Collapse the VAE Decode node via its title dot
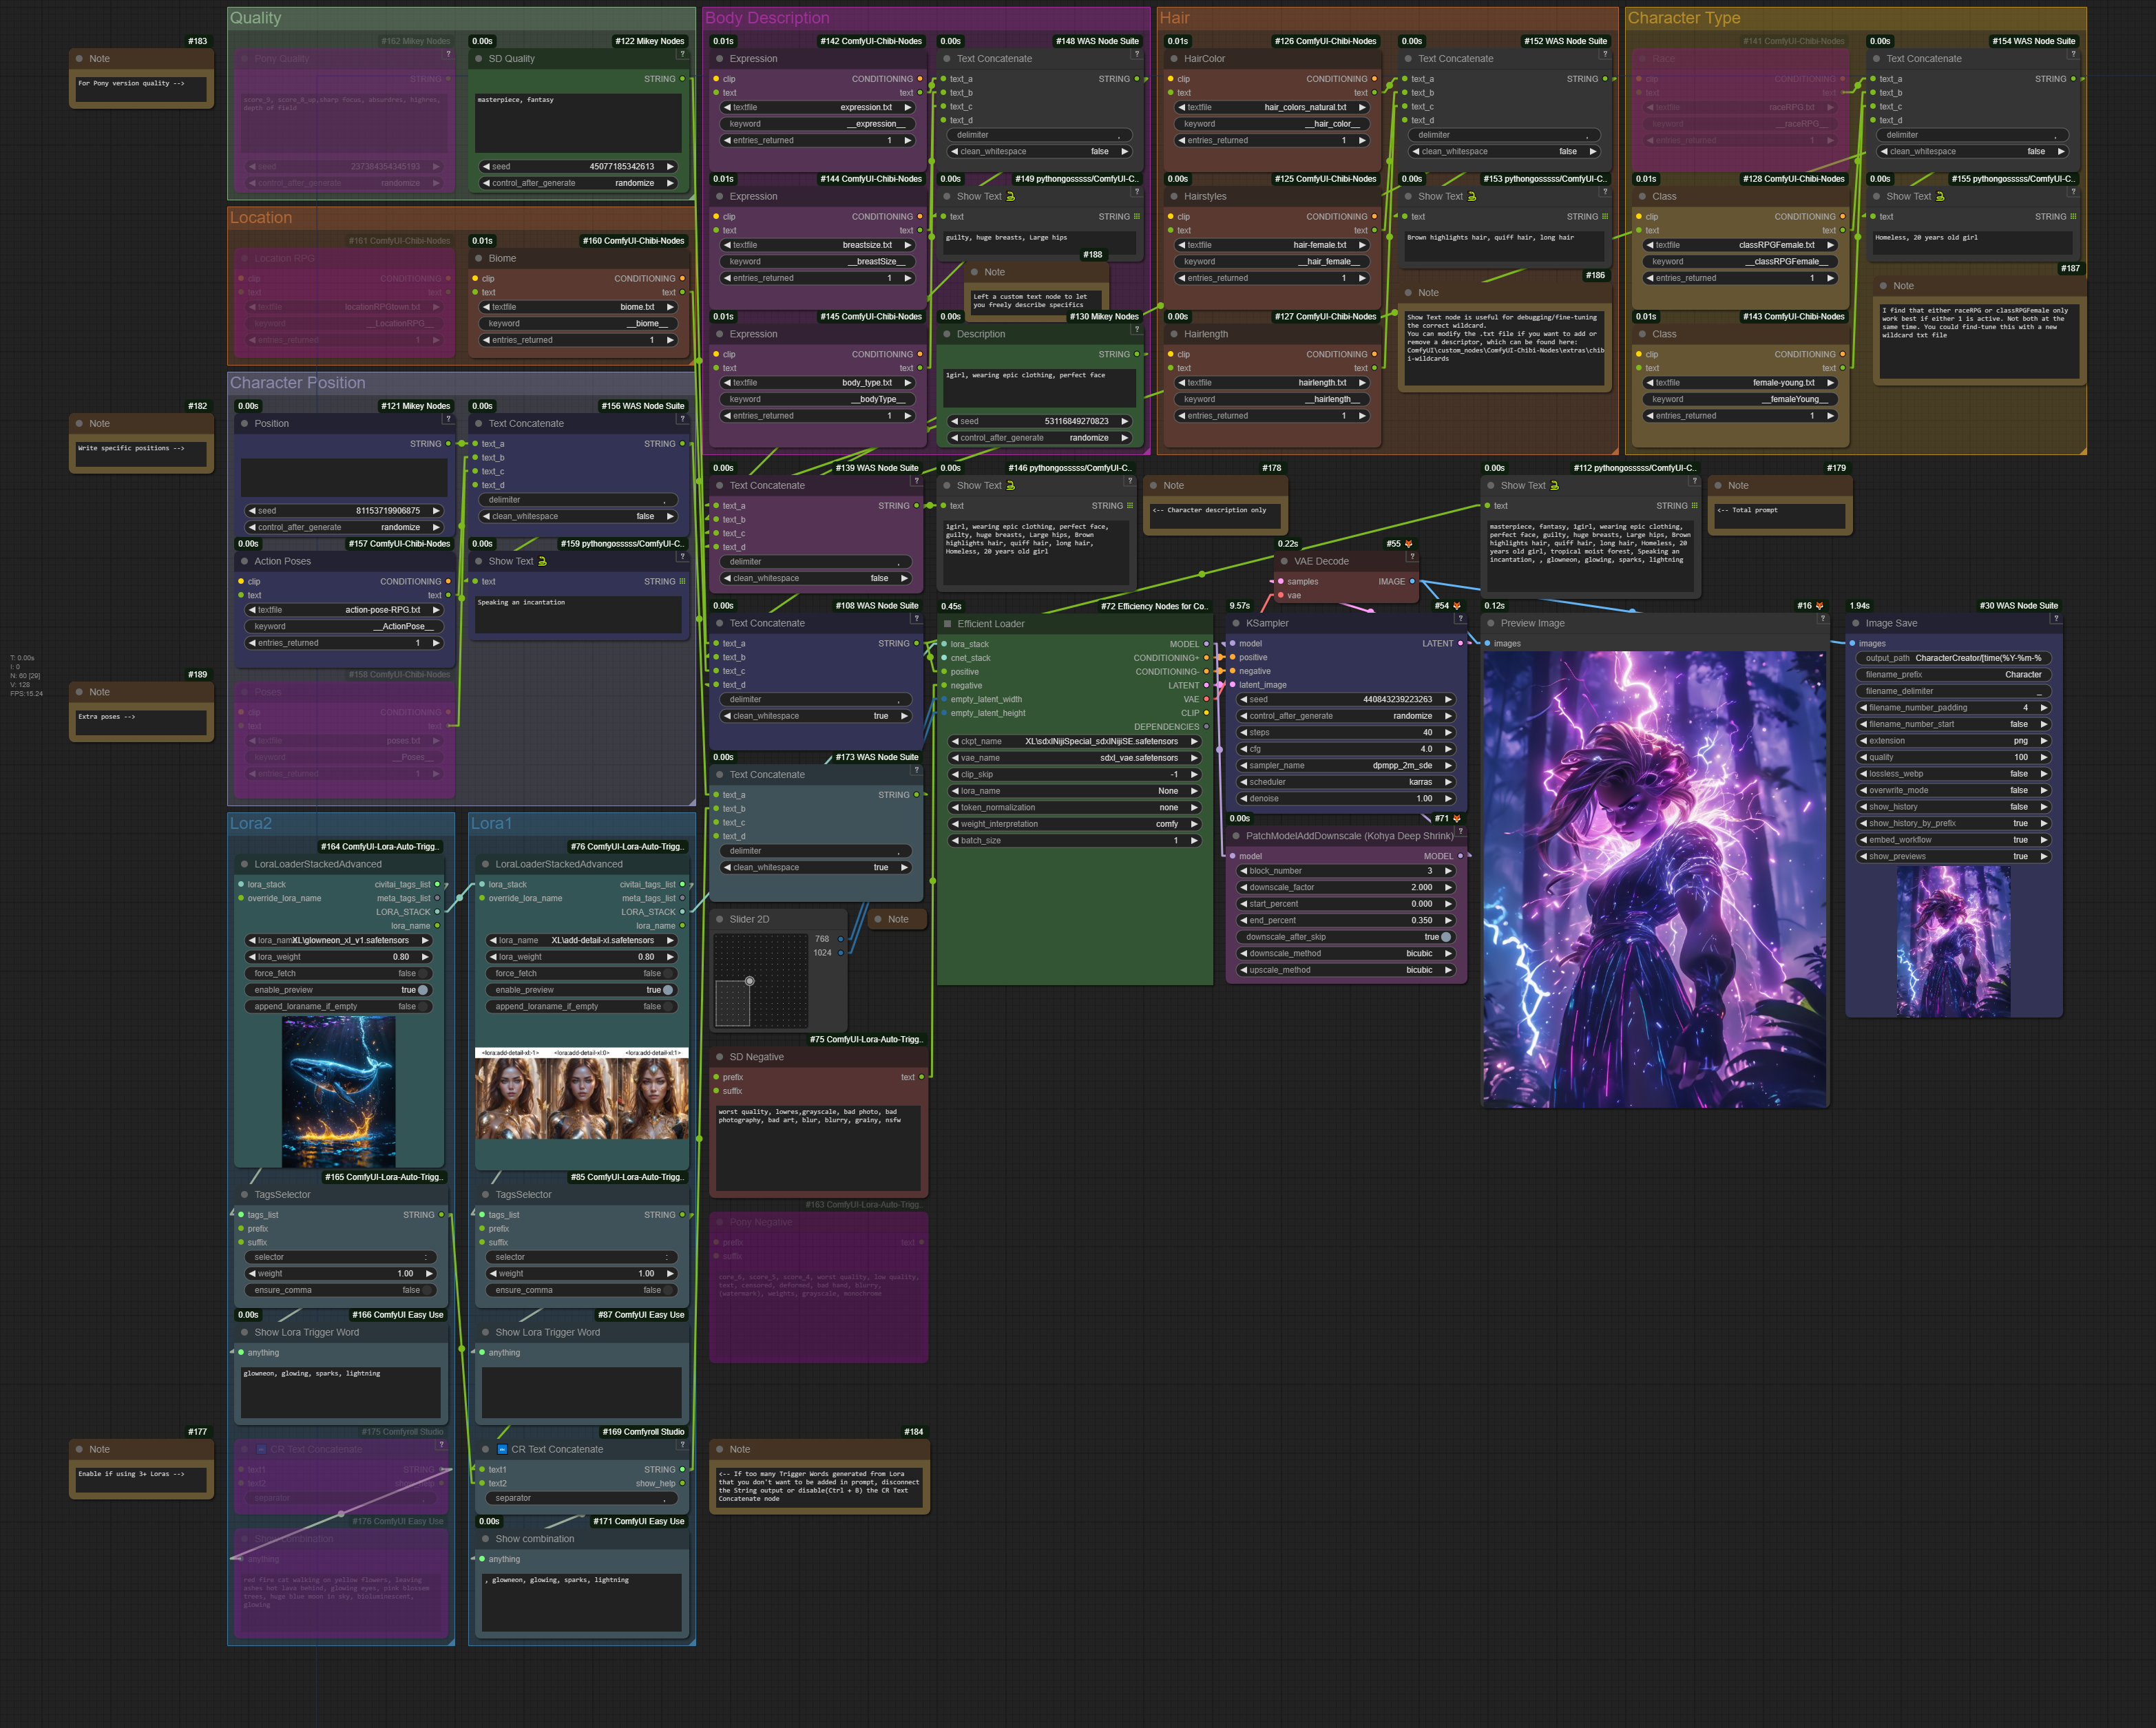 pos(1284,561)
